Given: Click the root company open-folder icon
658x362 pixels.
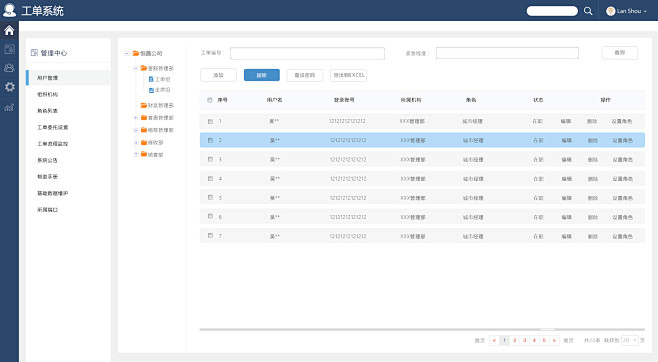Looking at the screenshot, I should [x=136, y=53].
